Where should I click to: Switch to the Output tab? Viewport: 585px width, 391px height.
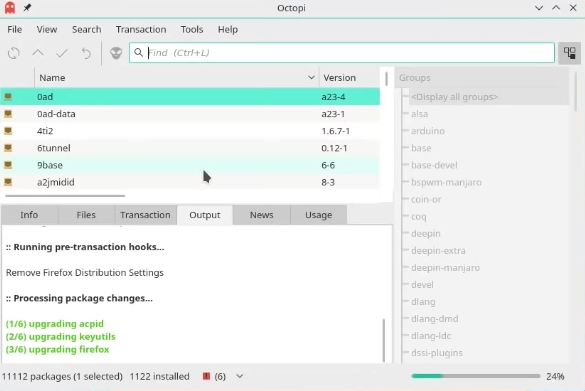(205, 215)
